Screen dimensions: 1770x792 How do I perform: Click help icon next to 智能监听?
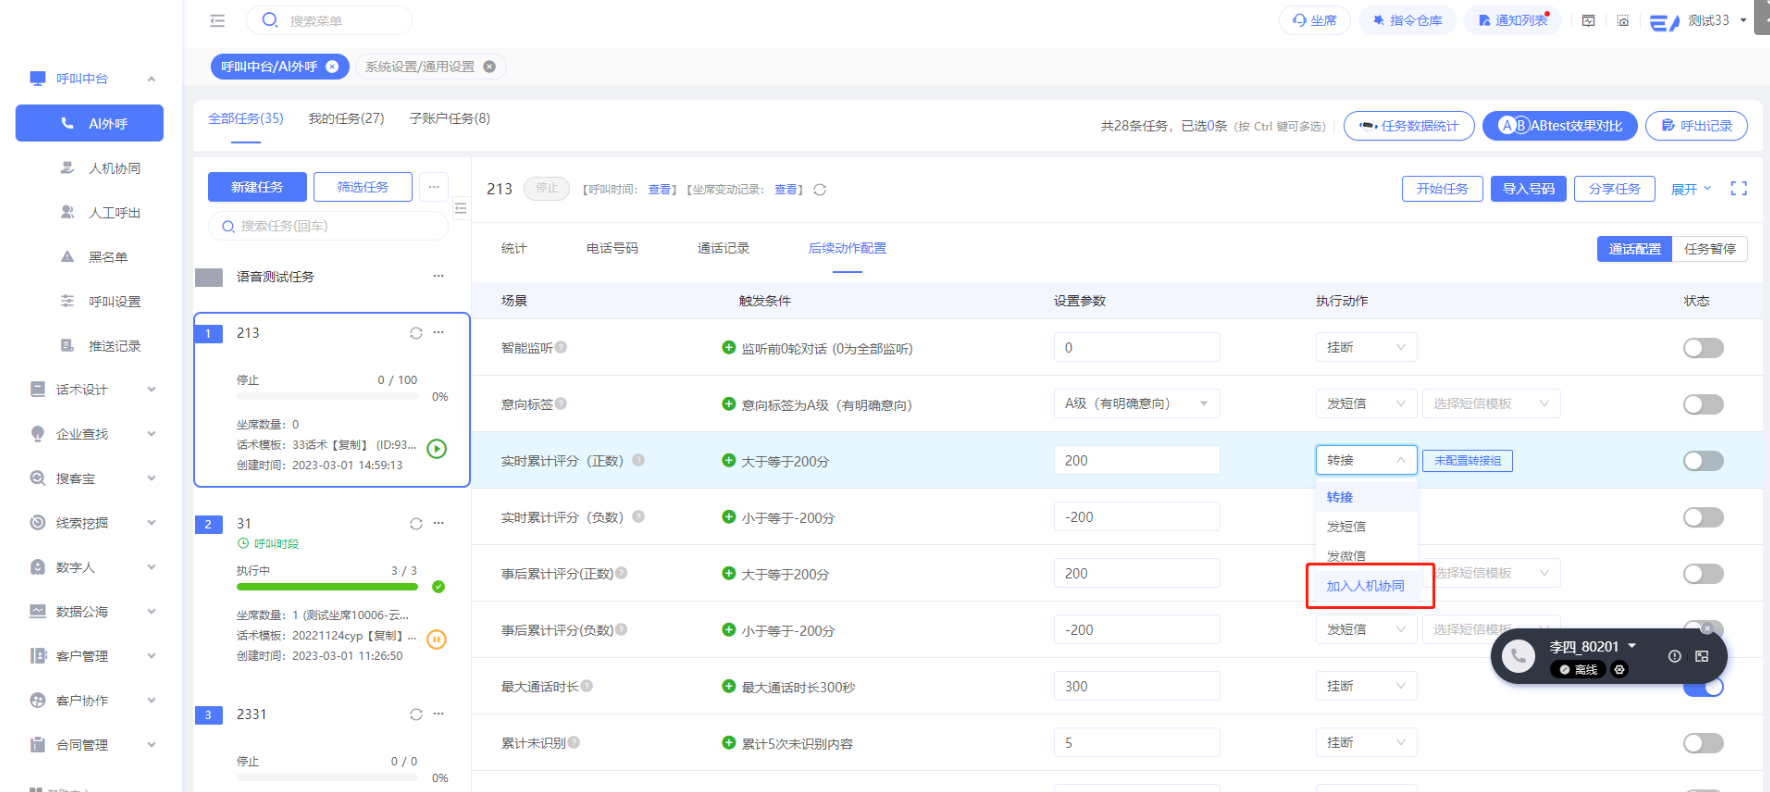(561, 347)
